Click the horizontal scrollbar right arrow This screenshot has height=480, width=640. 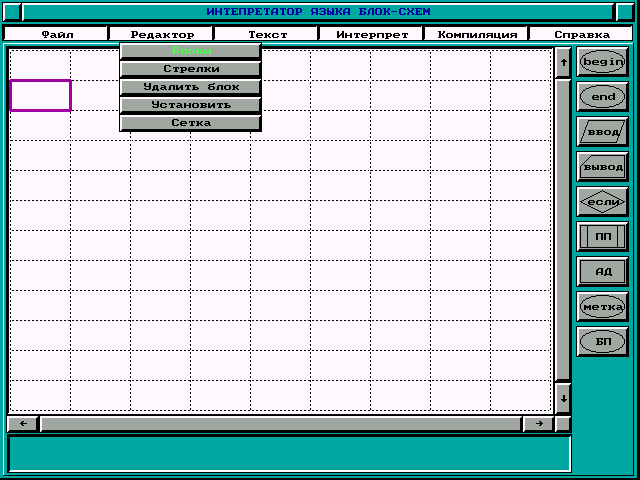coord(538,423)
